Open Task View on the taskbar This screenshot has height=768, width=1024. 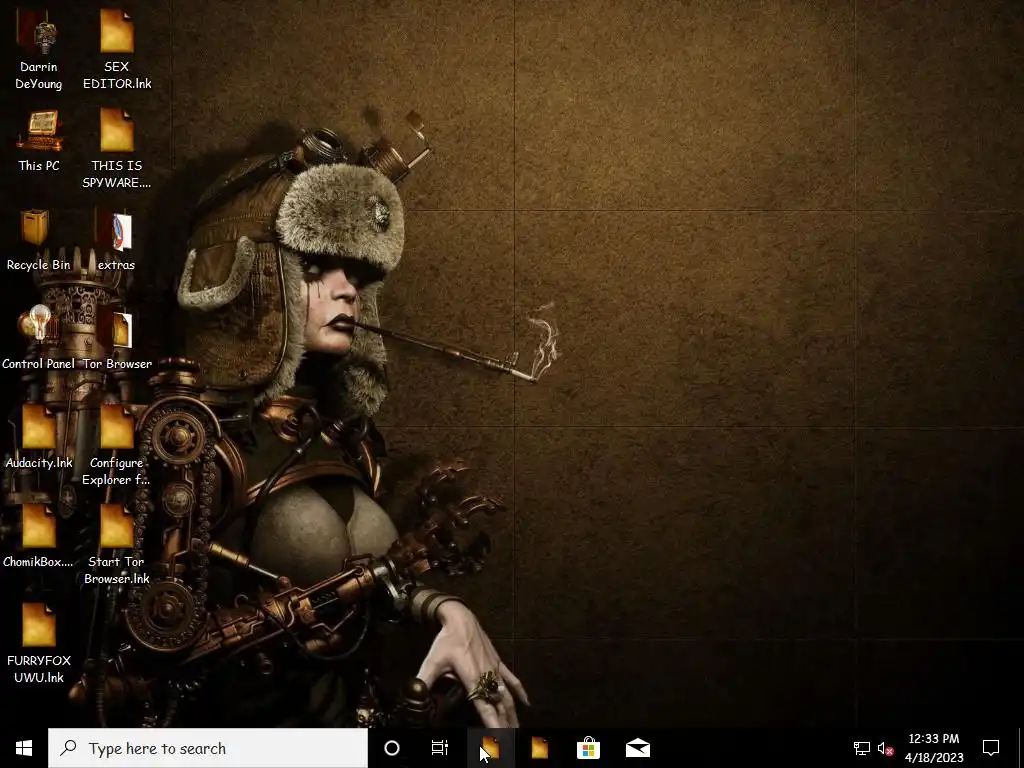(x=440, y=748)
